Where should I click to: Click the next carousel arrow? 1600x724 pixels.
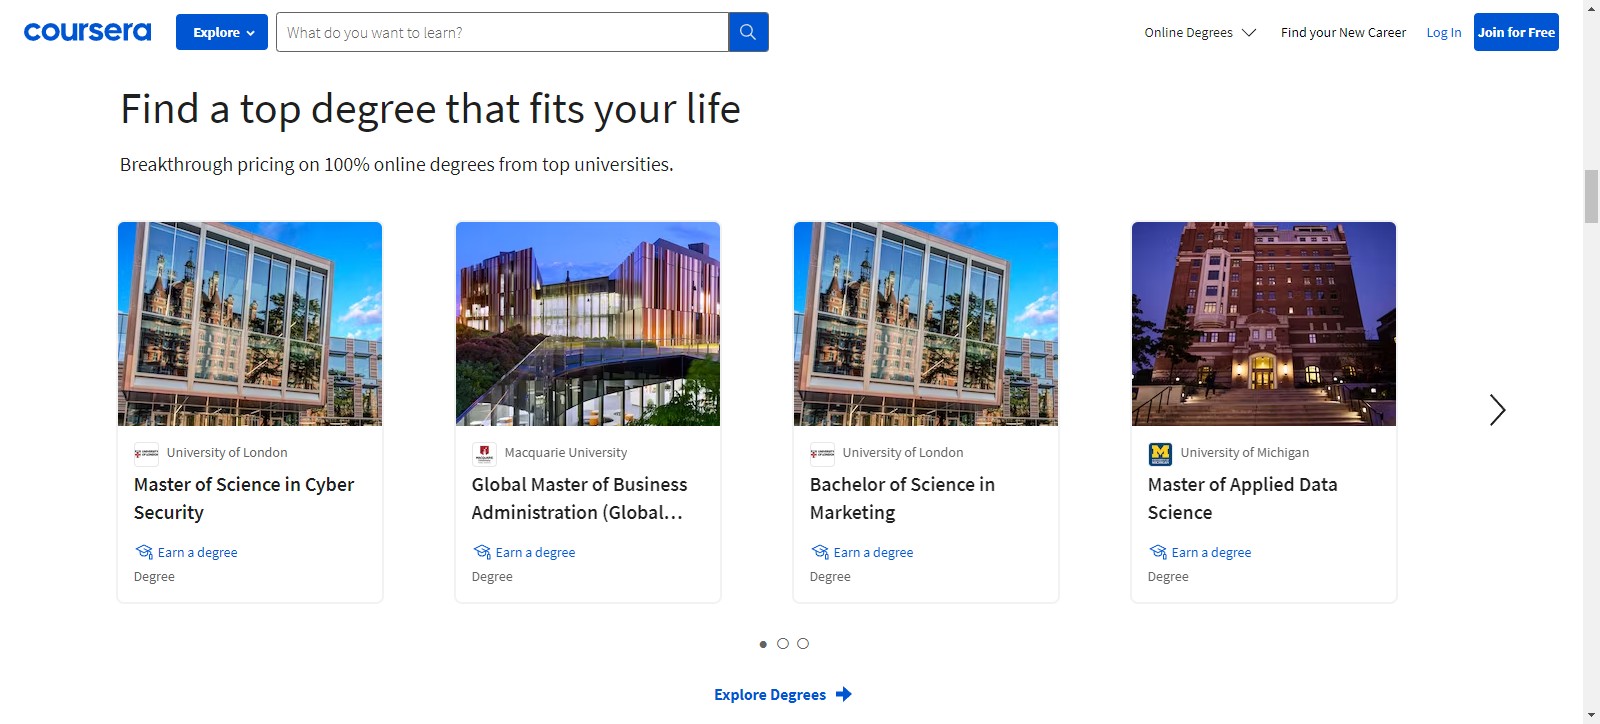[1497, 410]
